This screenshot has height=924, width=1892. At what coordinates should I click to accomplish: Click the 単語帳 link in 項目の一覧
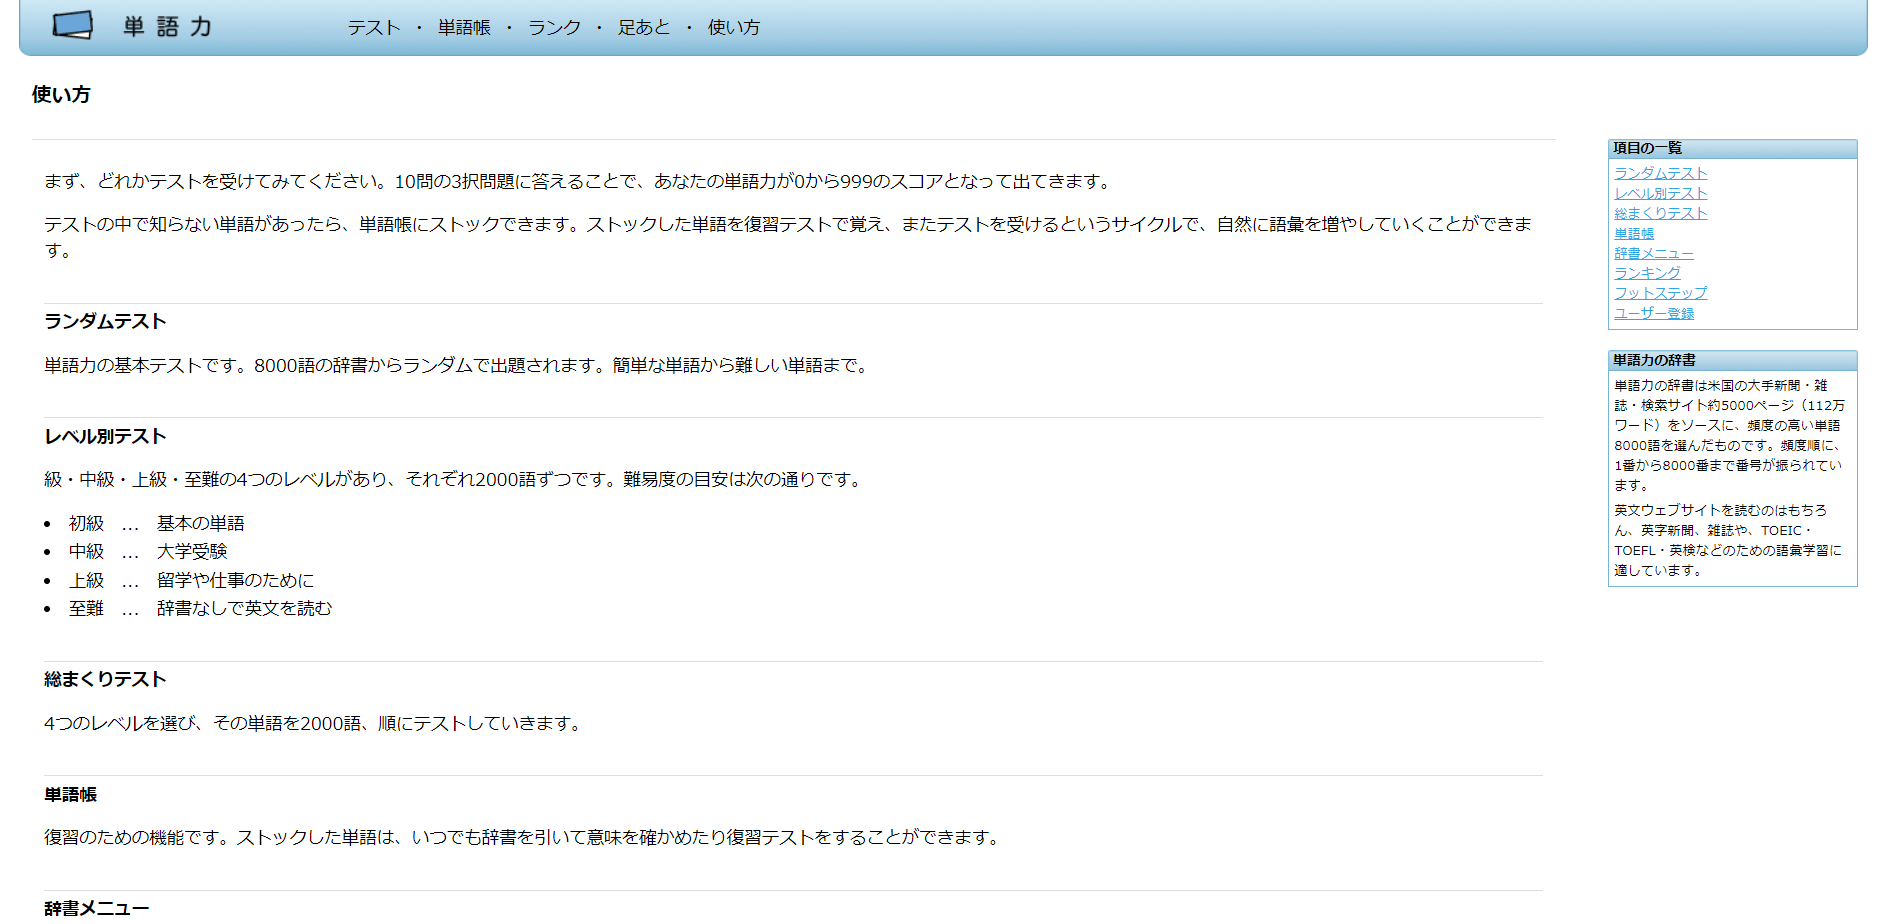coord(1633,233)
